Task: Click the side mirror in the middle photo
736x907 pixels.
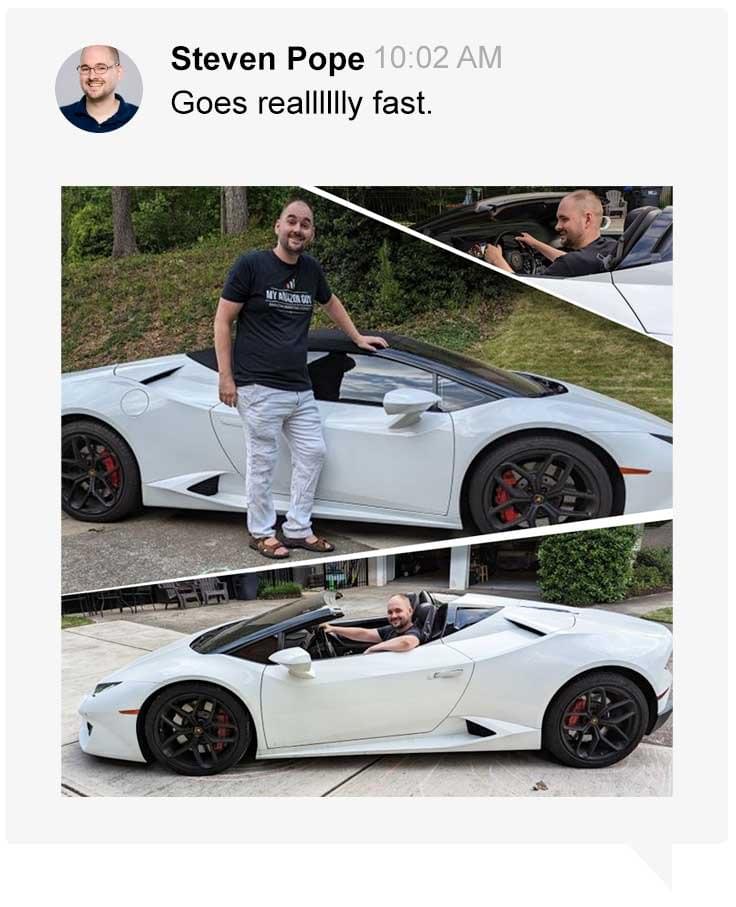Action: coord(410,406)
